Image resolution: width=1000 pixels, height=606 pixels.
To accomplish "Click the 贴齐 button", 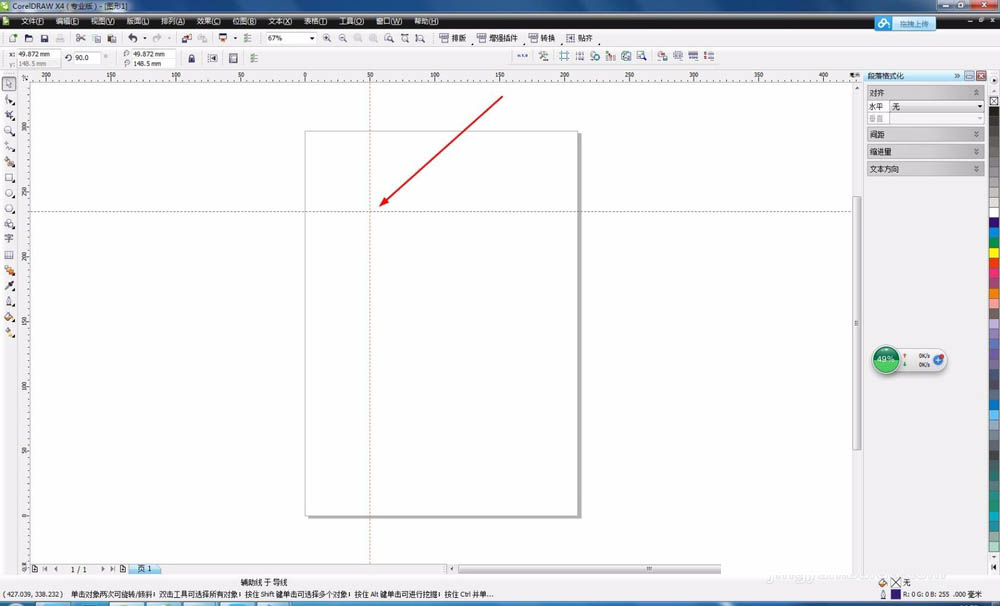I will point(579,38).
